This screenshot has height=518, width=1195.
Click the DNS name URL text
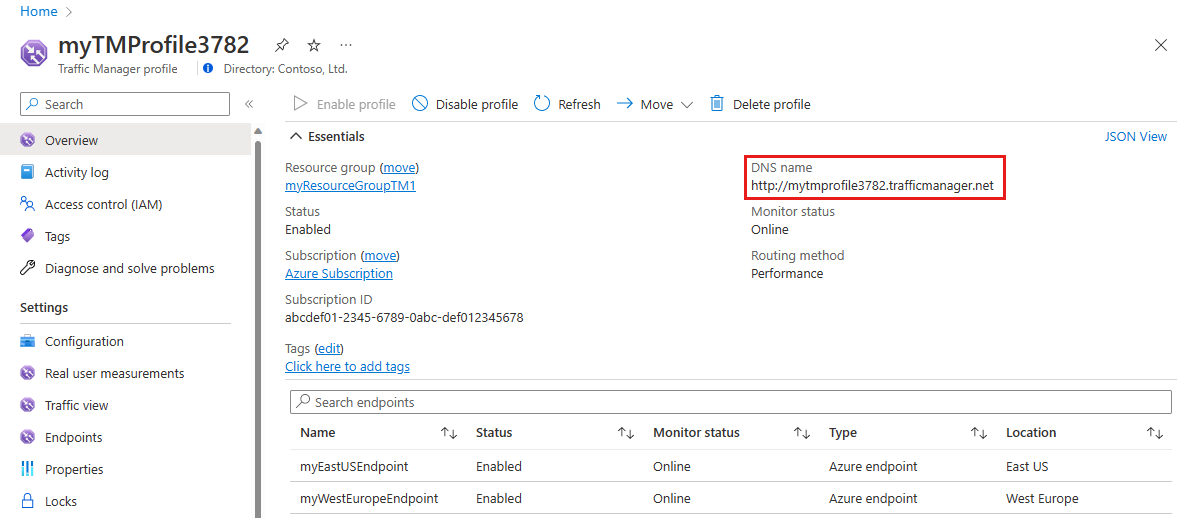pyautogui.click(x=872, y=185)
